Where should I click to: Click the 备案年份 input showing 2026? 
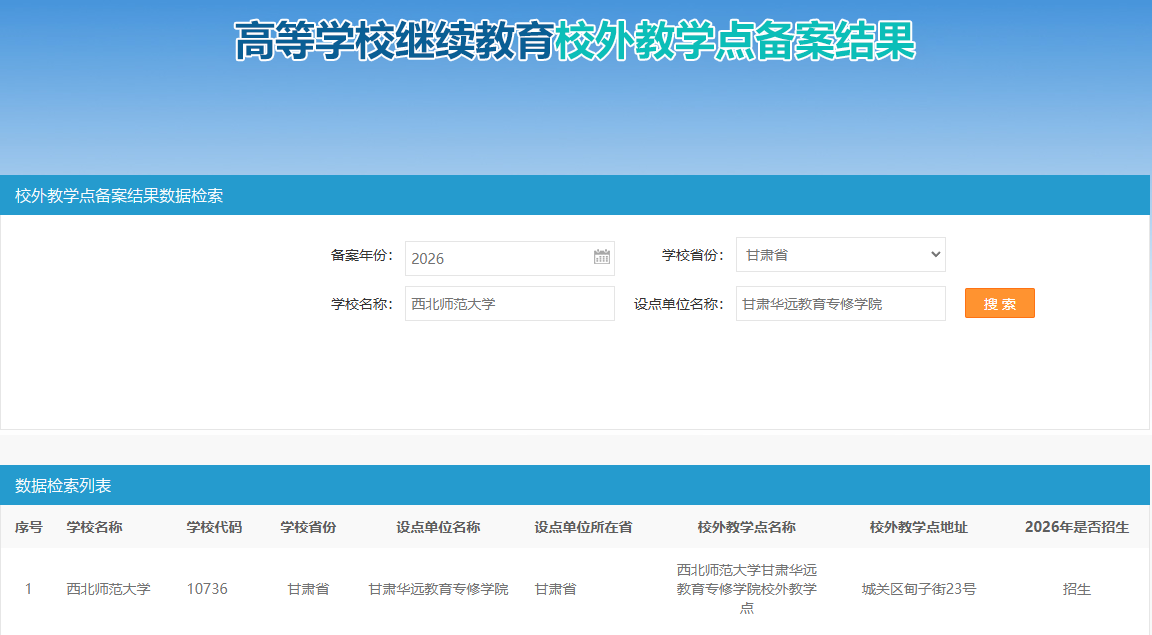click(x=509, y=259)
